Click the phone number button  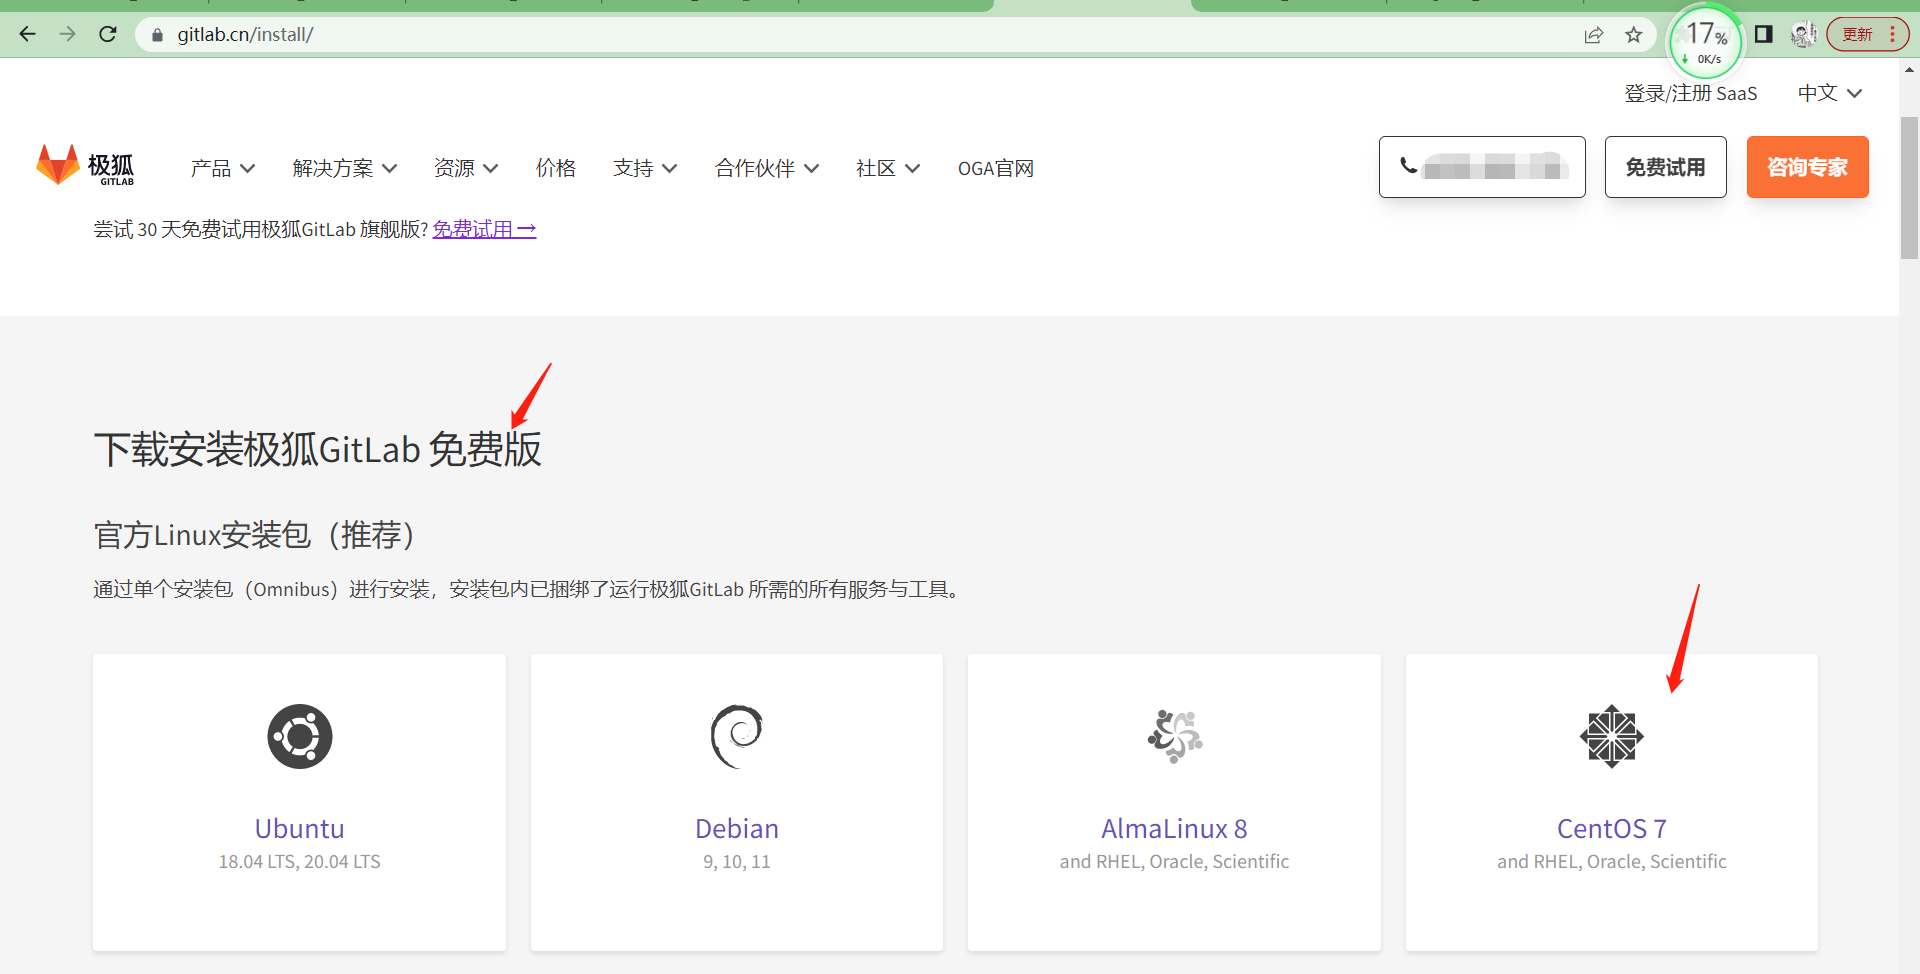tap(1482, 167)
